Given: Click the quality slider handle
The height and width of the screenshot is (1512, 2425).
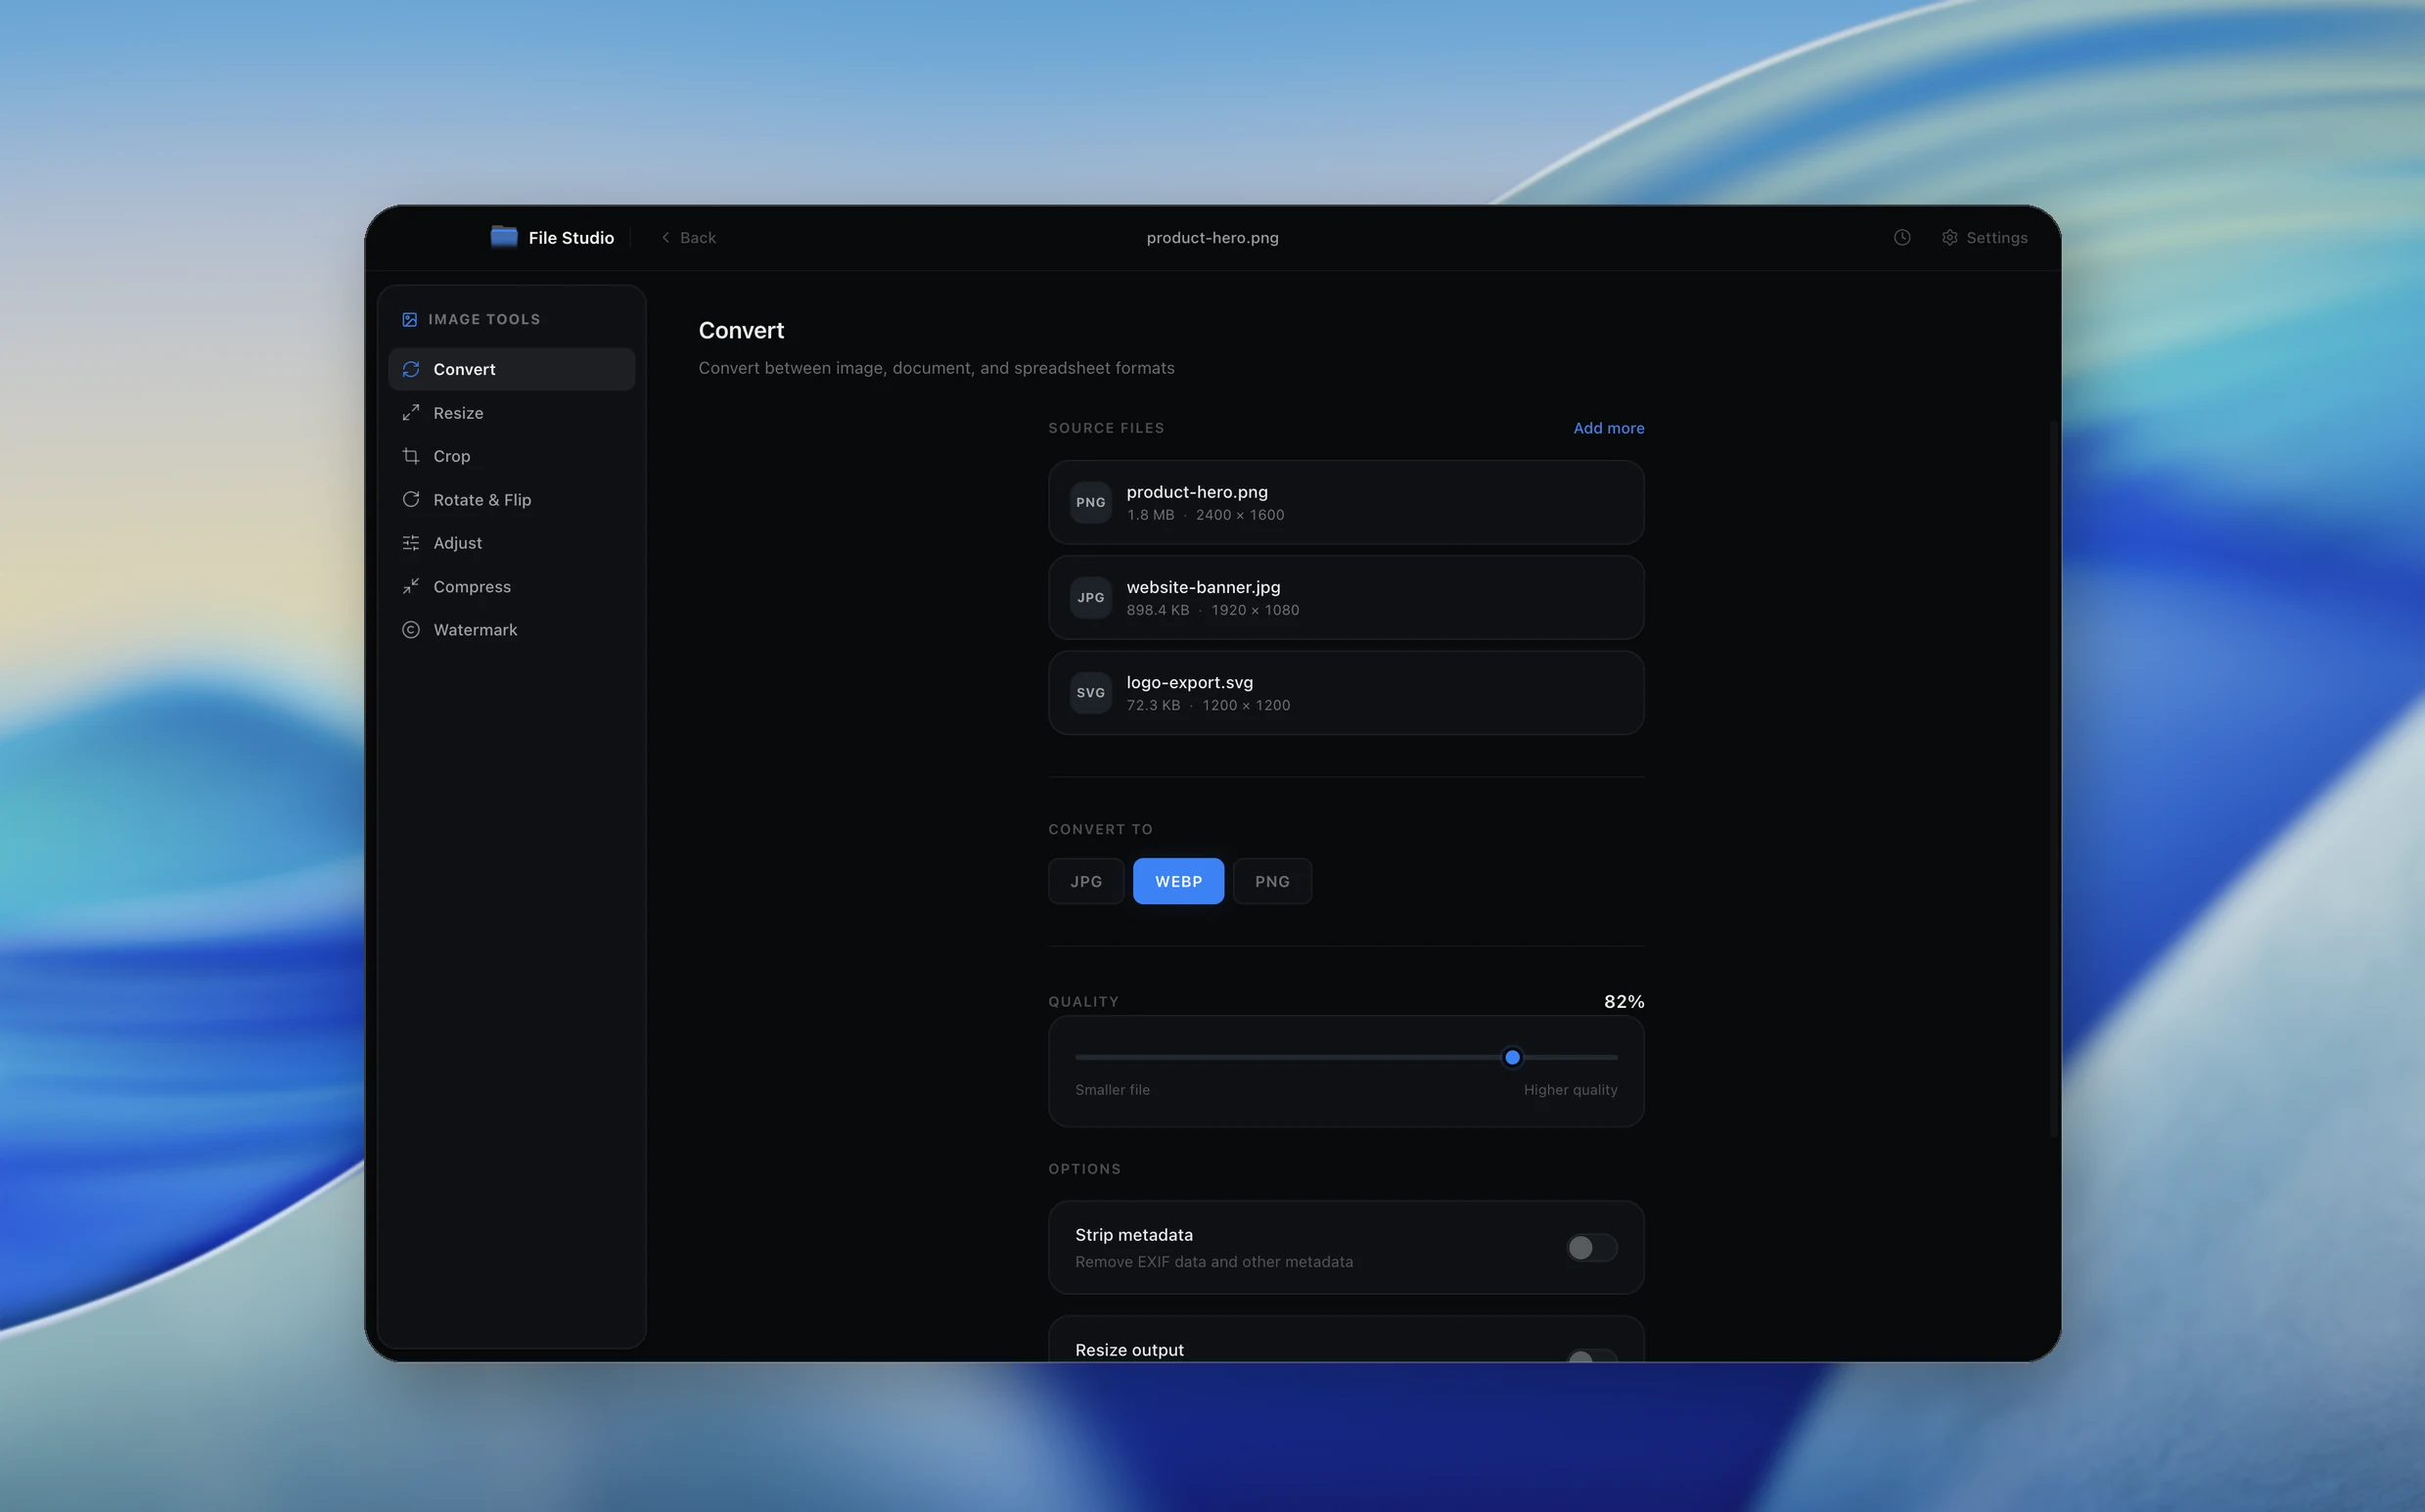Looking at the screenshot, I should click(x=1512, y=1057).
